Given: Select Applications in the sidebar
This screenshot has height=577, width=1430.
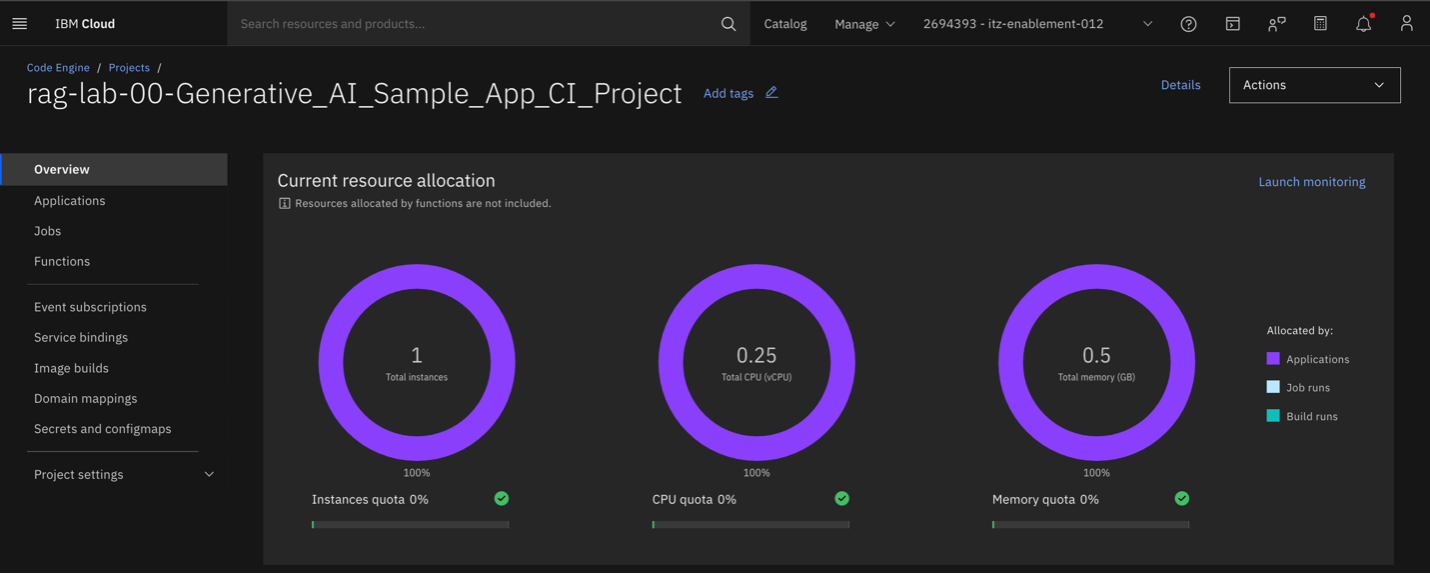Looking at the screenshot, I should pyautogui.click(x=69, y=200).
